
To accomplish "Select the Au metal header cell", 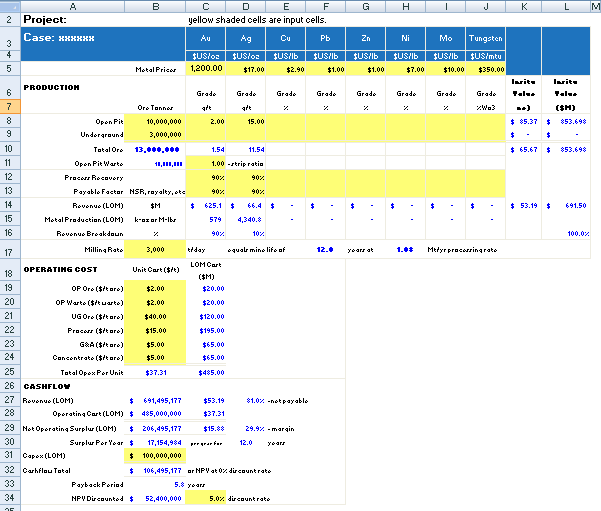I will [206, 38].
